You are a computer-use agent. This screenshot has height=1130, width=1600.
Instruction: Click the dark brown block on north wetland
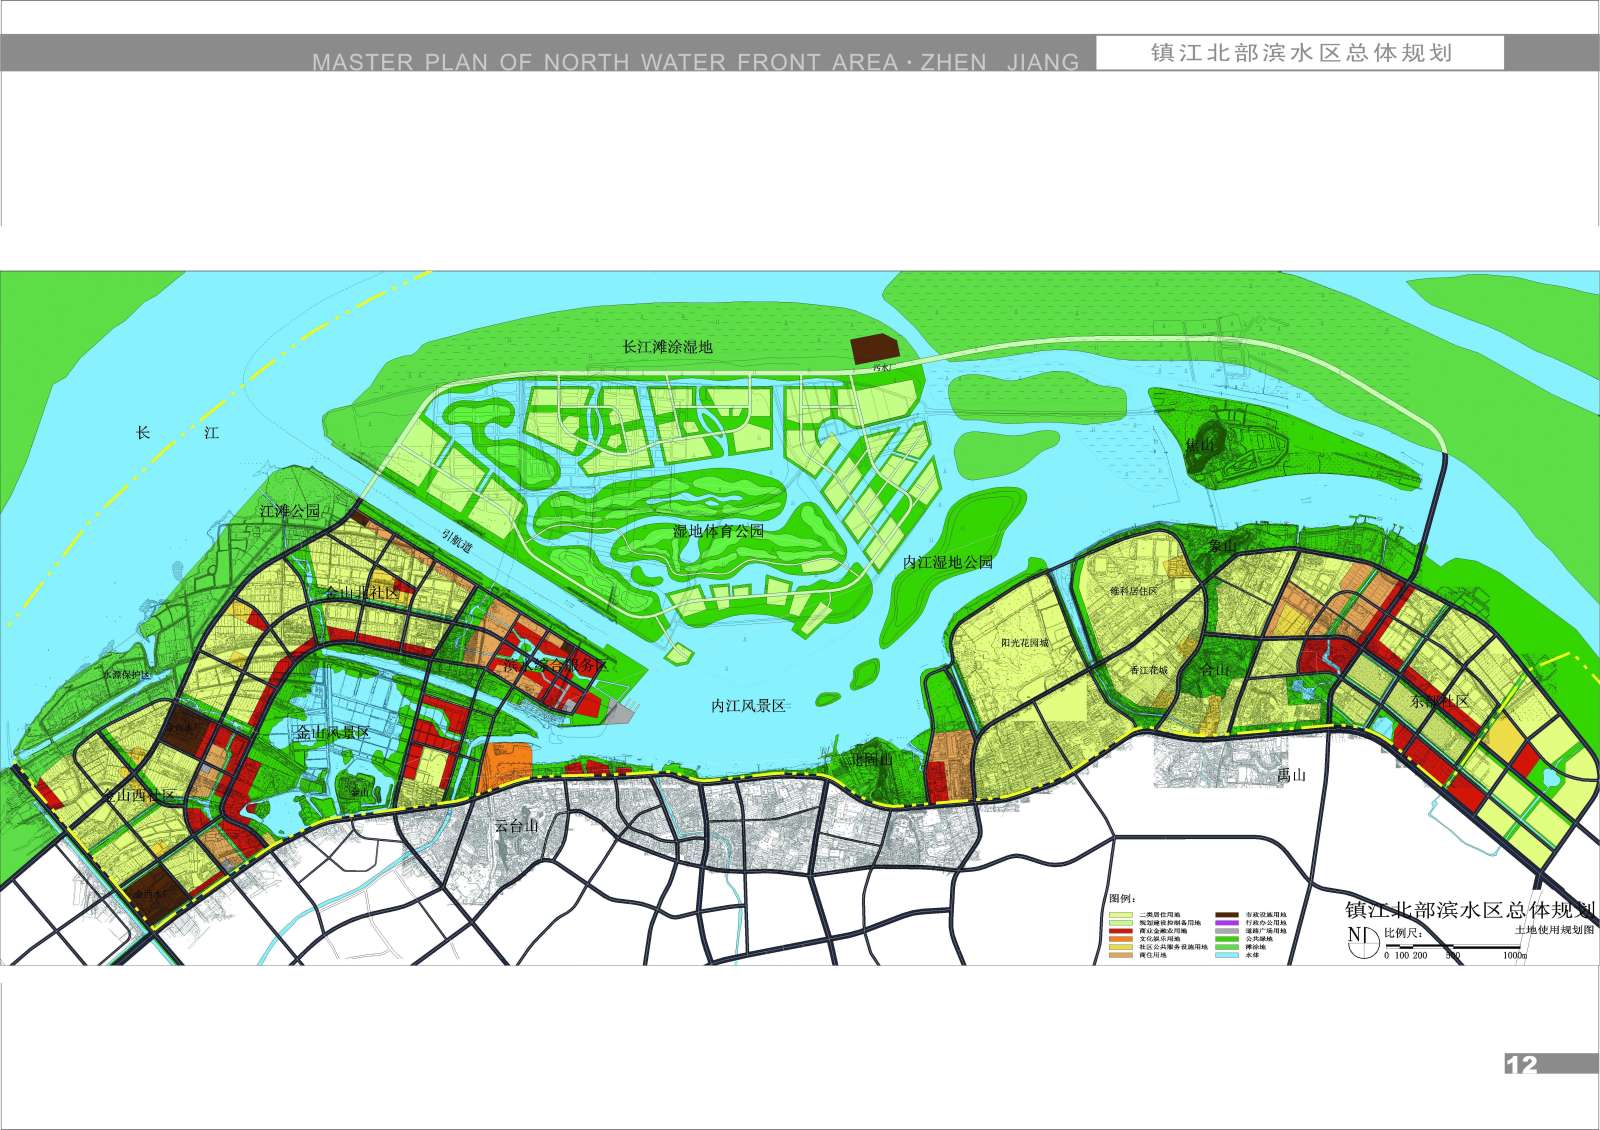[877, 349]
